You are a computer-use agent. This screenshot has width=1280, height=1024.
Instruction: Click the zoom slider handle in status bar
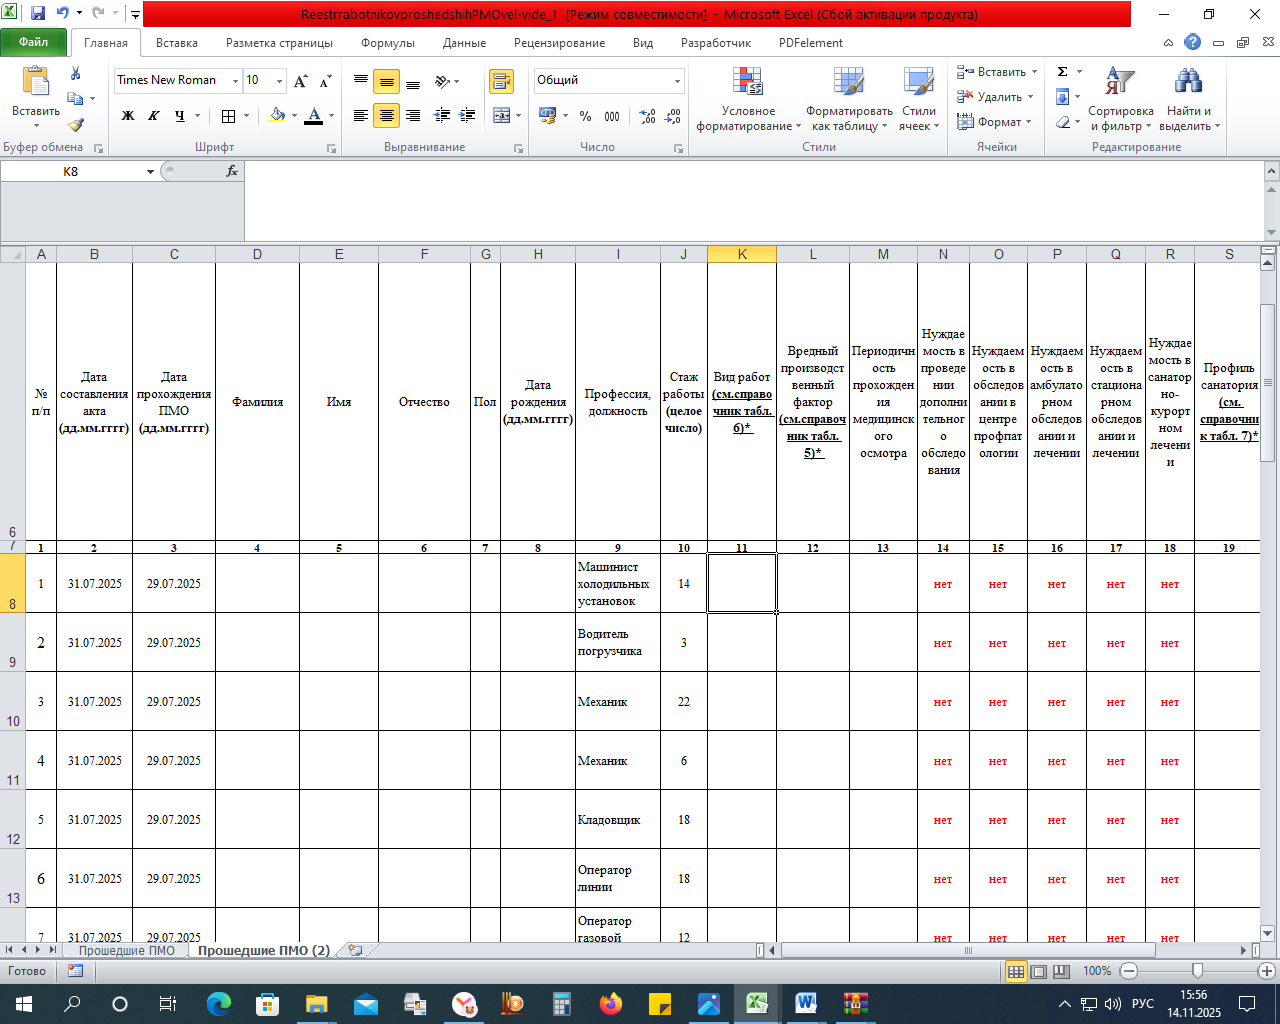tap(1197, 971)
